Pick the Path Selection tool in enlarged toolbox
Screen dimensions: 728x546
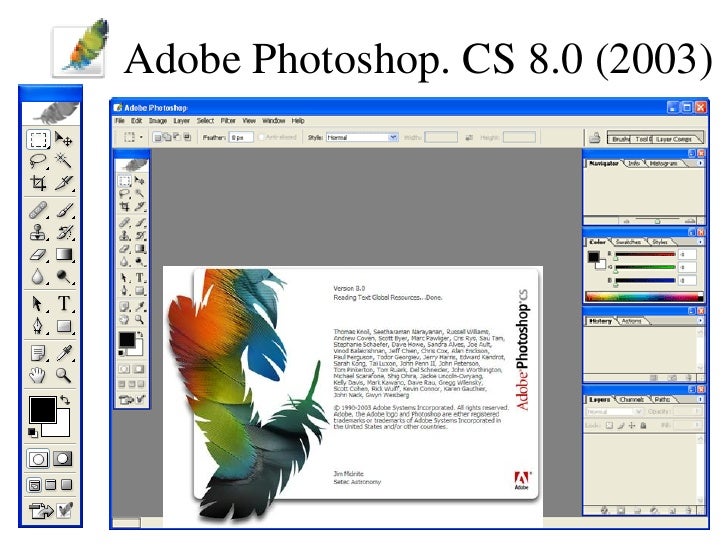coord(38,304)
